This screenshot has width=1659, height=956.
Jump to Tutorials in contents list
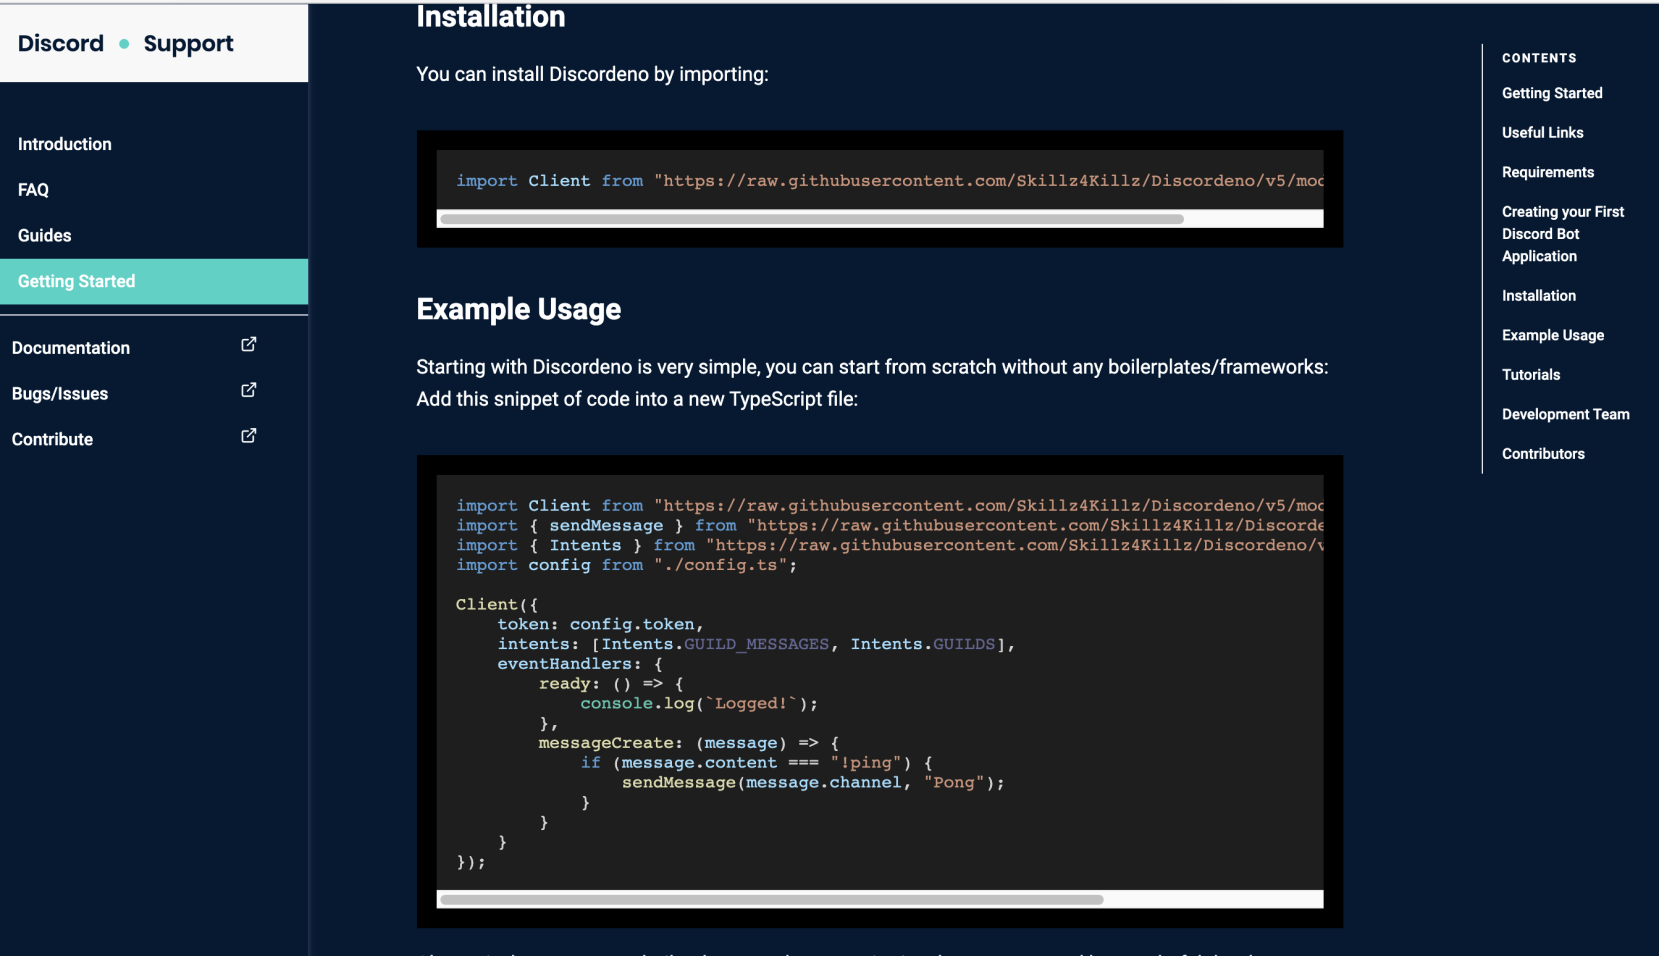click(1531, 375)
